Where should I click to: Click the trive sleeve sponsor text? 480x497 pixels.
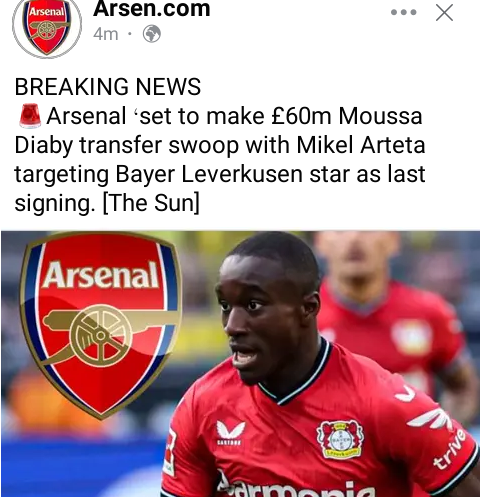(449, 449)
